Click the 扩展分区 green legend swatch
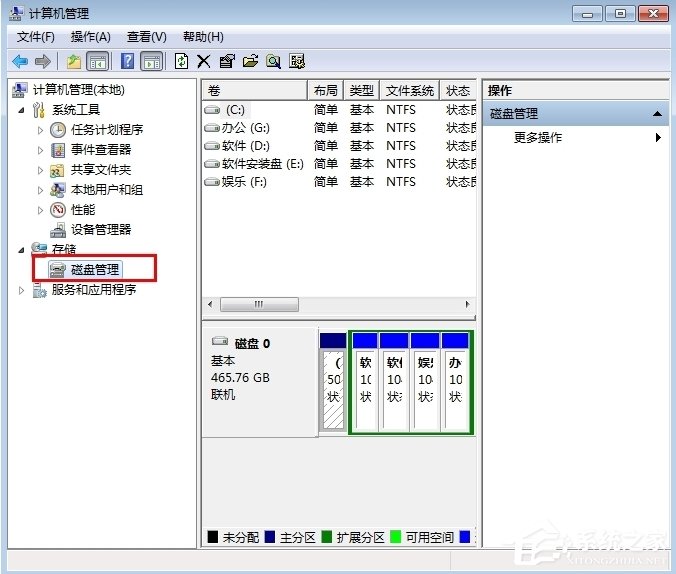 tap(327, 537)
